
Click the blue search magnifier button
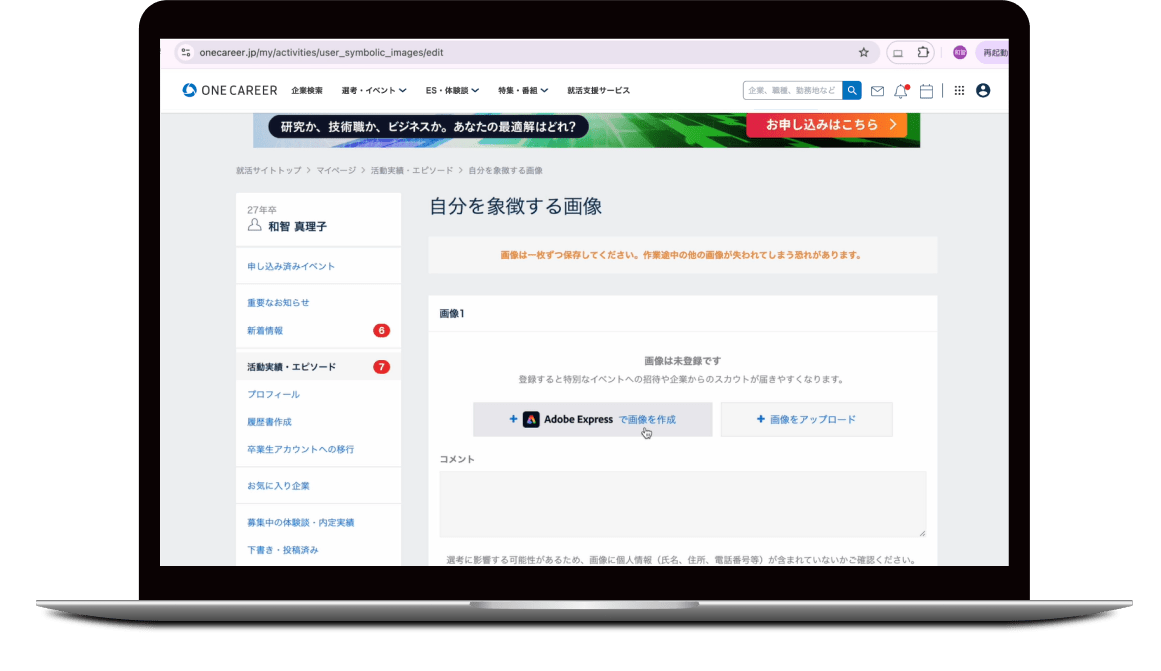tap(852, 91)
